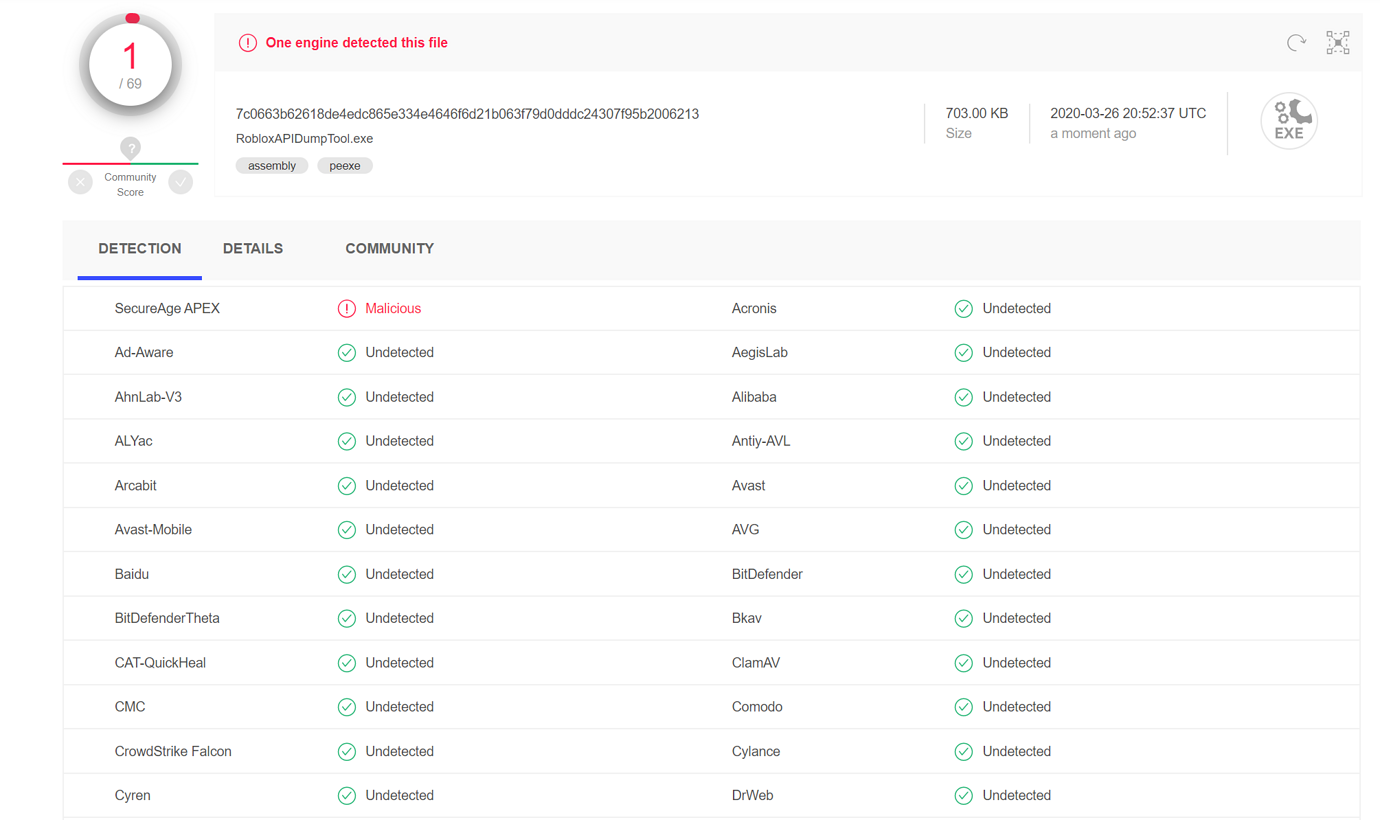The width and height of the screenshot is (1380, 820).
Task: Open the COMMUNITY tab
Action: pyautogui.click(x=389, y=249)
